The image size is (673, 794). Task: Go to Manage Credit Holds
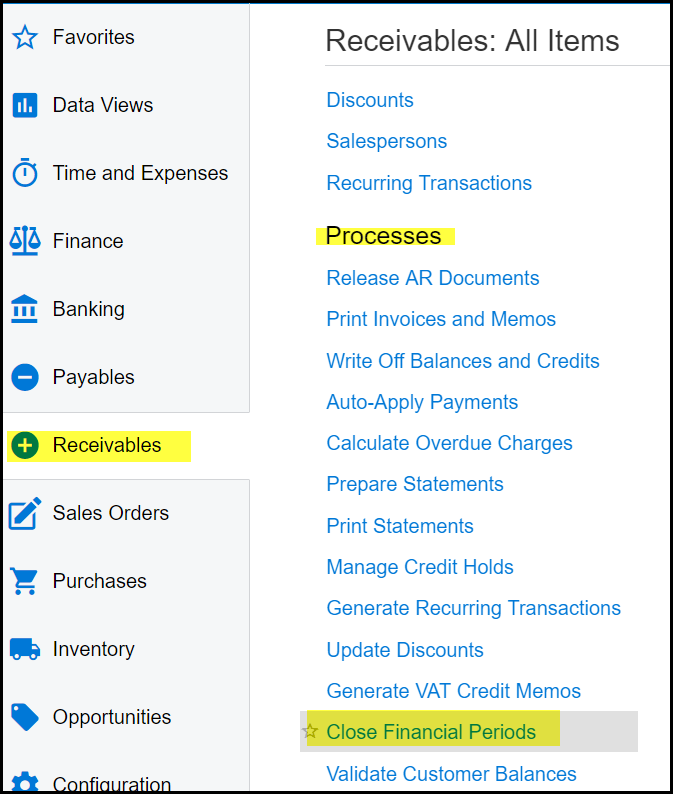click(420, 567)
